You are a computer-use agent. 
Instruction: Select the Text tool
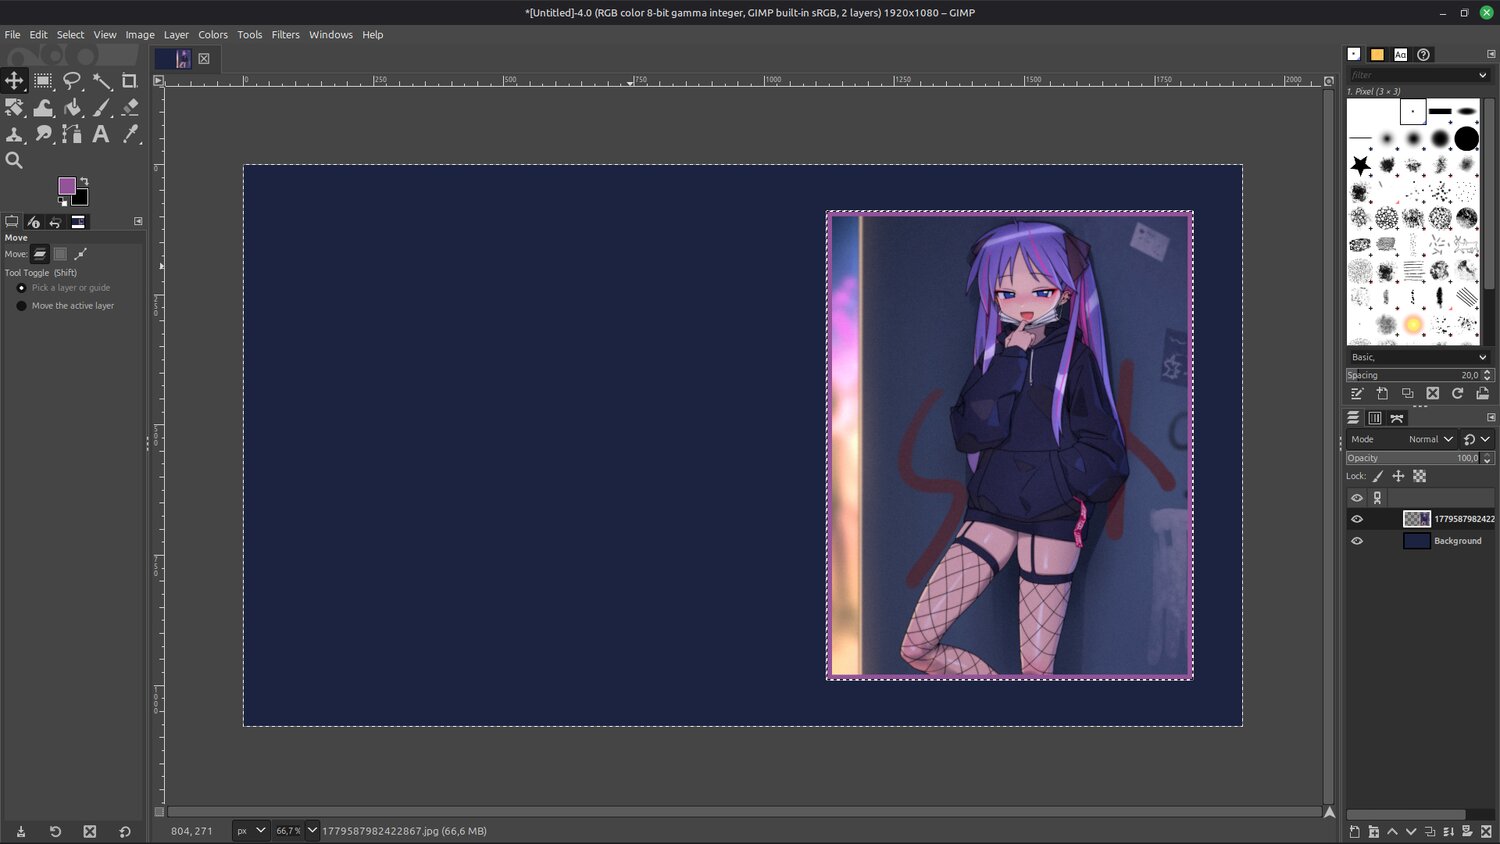pos(101,133)
